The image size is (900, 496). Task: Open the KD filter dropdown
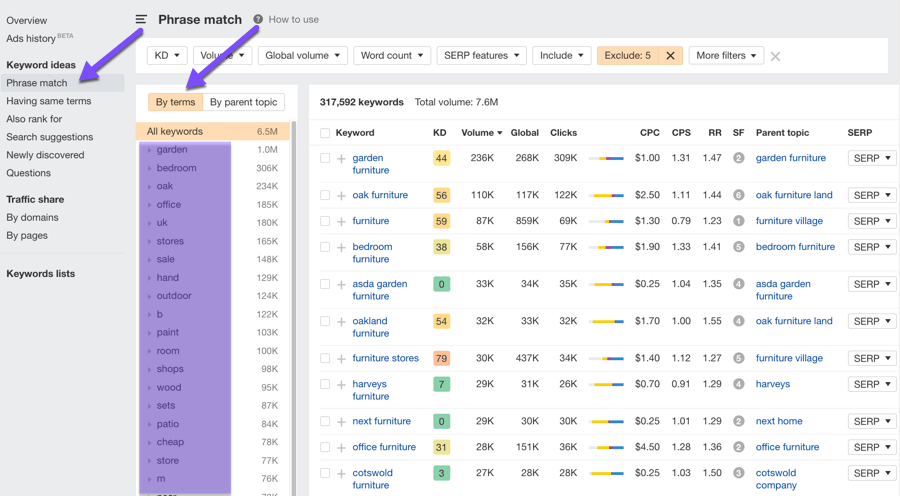point(167,56)
